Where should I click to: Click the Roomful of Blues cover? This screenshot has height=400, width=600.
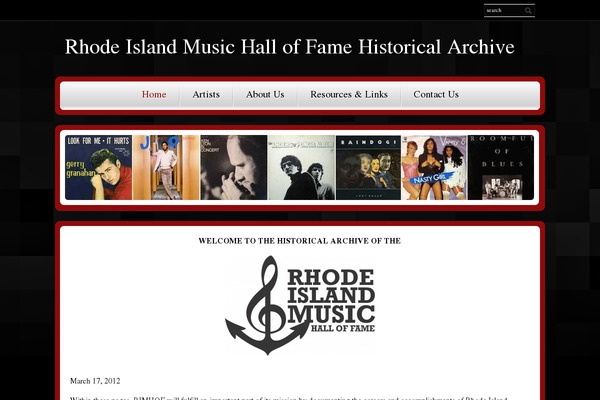(501, 167)
